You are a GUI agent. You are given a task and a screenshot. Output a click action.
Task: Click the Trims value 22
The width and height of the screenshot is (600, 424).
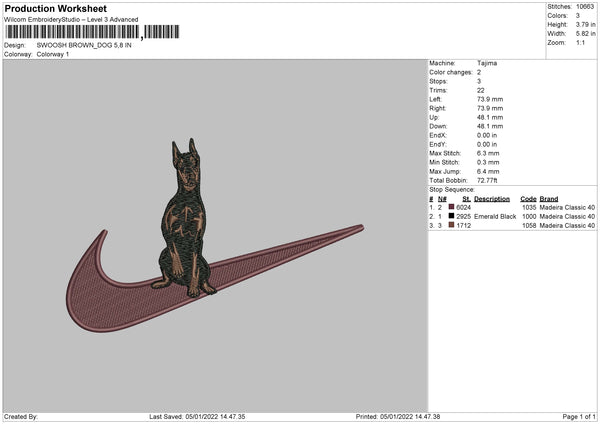click(x=481, y=90)
